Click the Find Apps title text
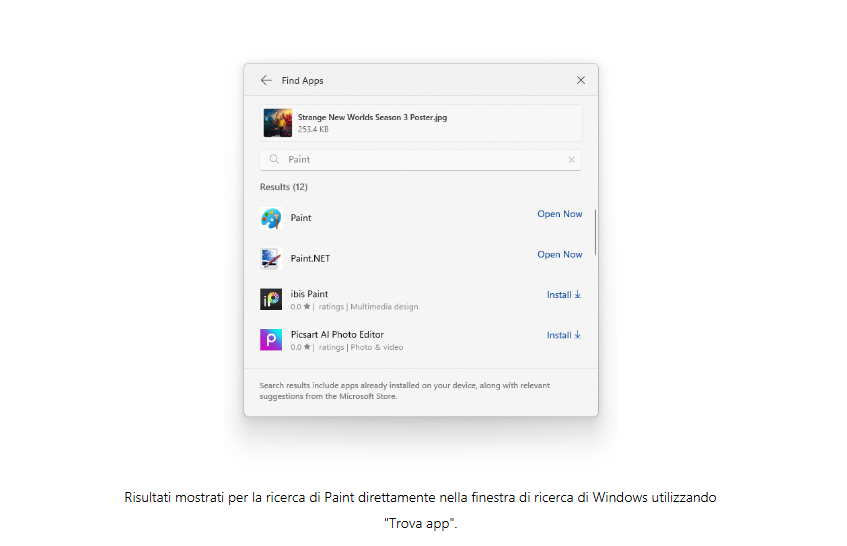The width and height of the screenshot is (847, 546). click(x=302, y=80)
